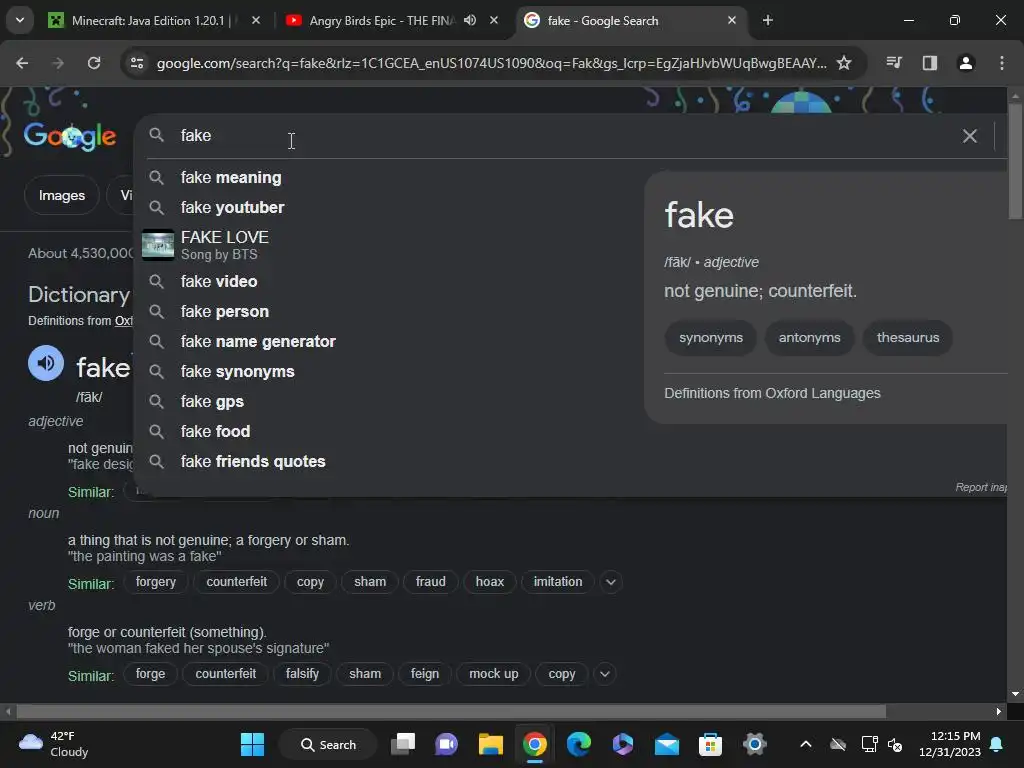Image resolution: width=1024 pixels, height=768 pixels.
Task: Click the vertical scrollbar thumb
Action: pos(1015,162)
